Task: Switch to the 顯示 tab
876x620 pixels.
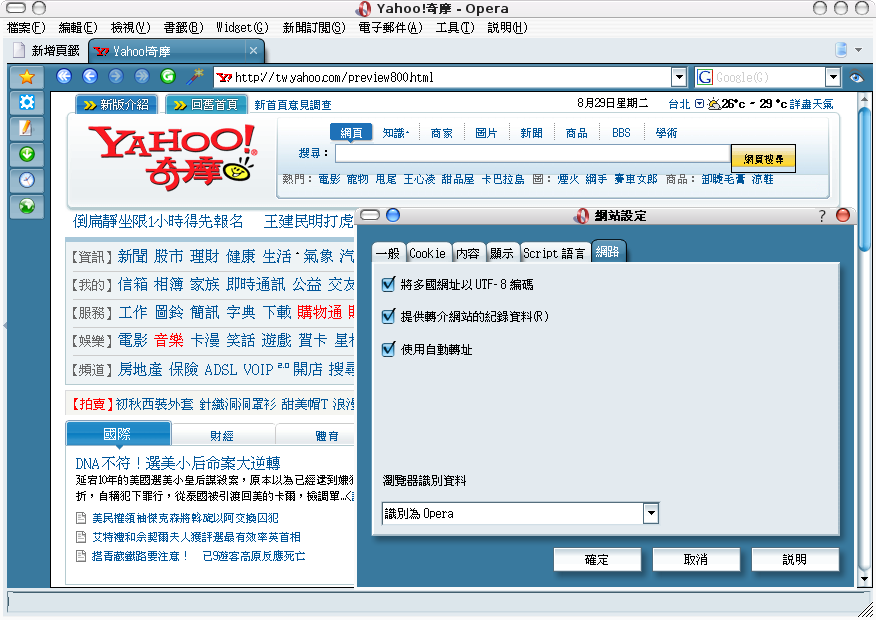Action: [502, 253]
